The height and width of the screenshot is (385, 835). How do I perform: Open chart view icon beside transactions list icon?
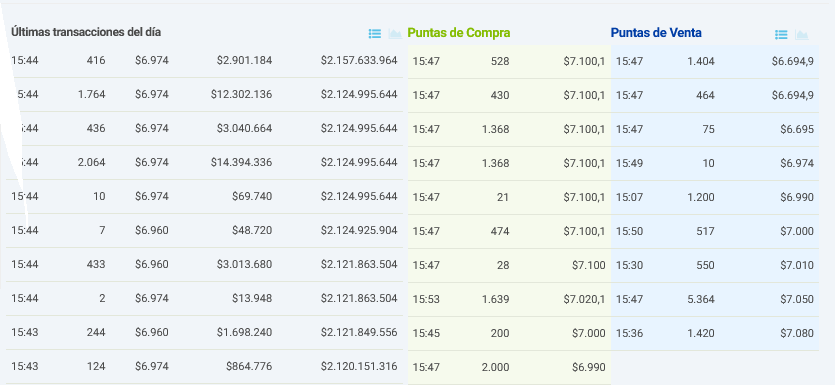pyautogui.click(x=395, y=34)
